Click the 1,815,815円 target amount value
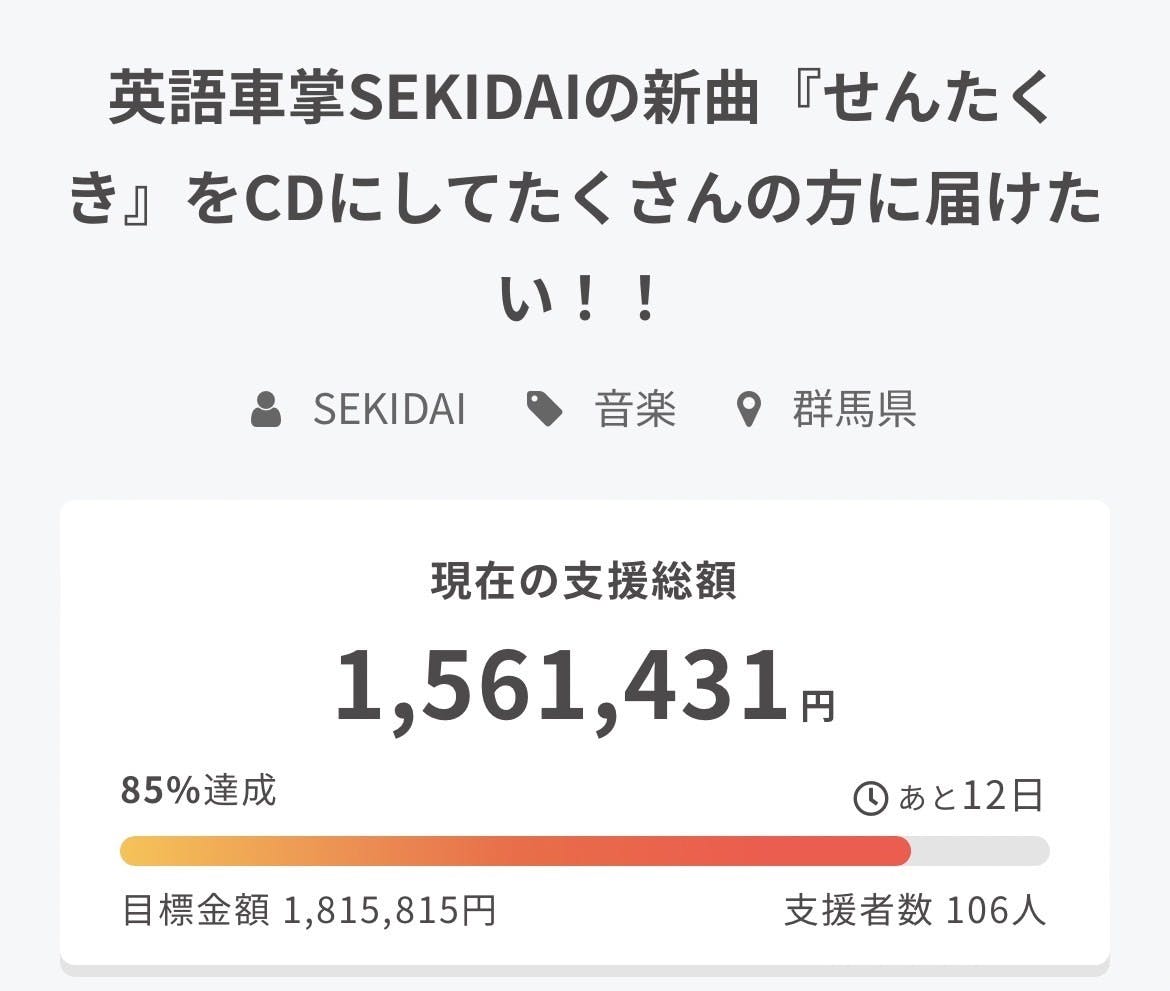 390,911
